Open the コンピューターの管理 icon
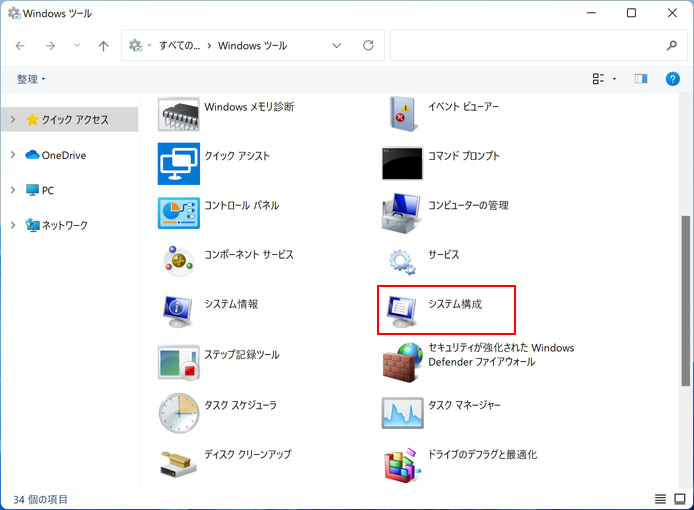This screenshot has height=510, width=694. 401,213
